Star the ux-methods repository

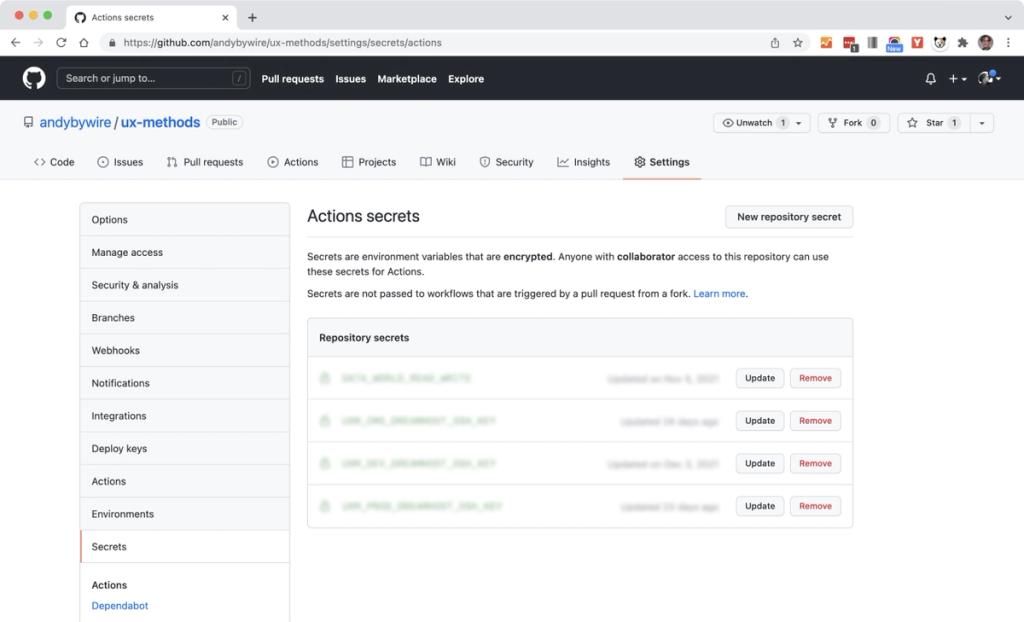pyautogui.click(x=933, y=123)
